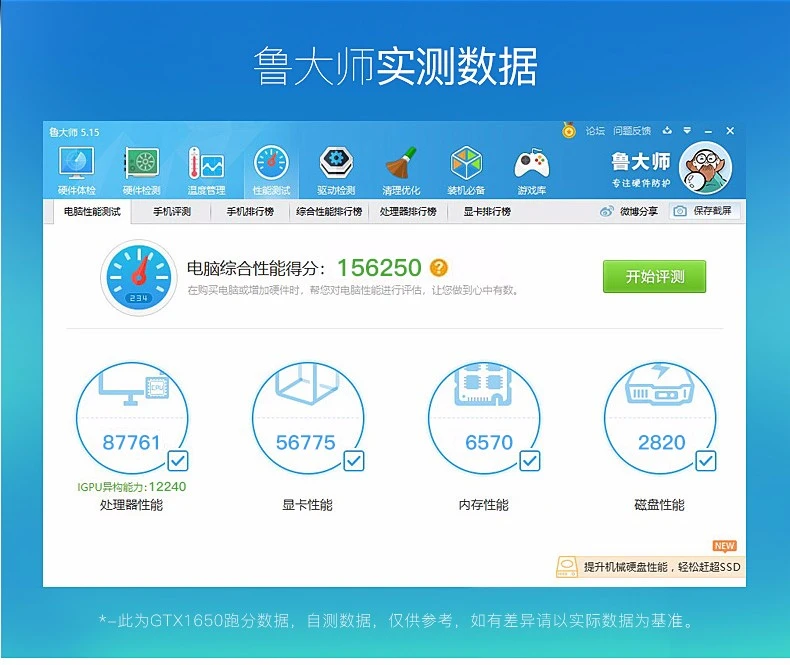Image resolution: width=790 pixels, height=665 pixels.
Task: Click the 鲁大师 mascot avatar
Action: 705,168
